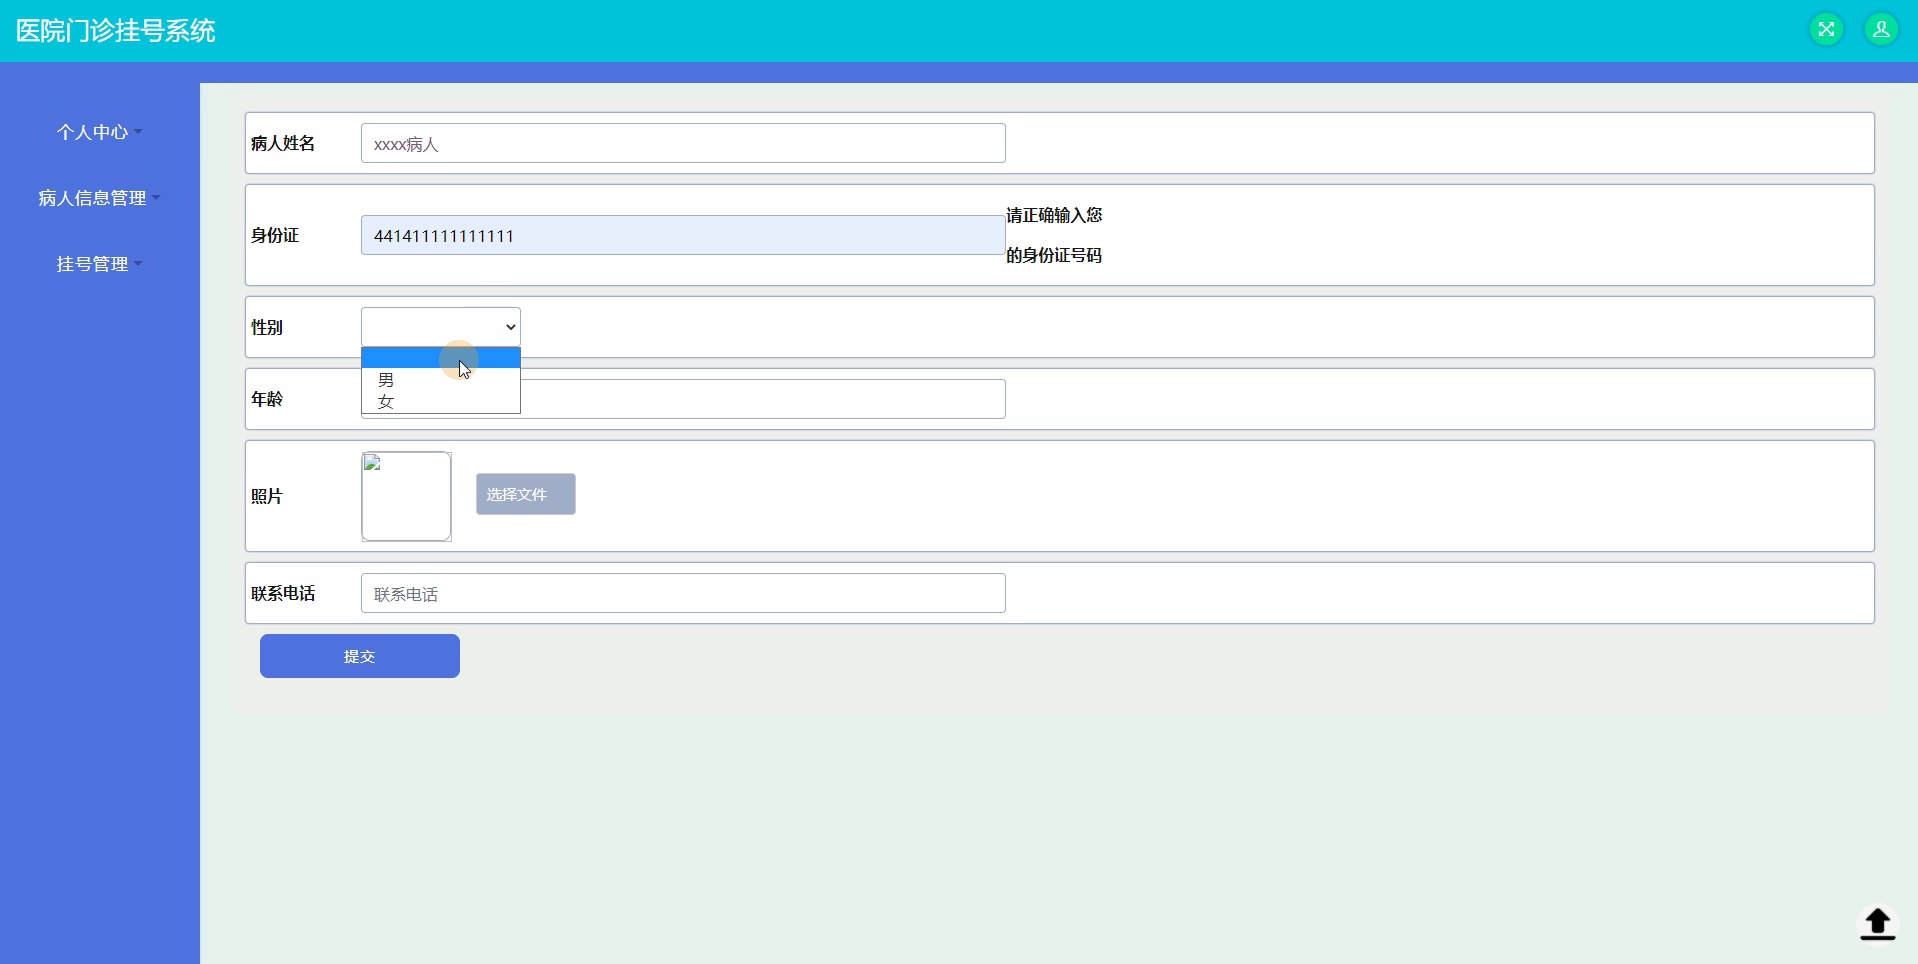Click the broken image icon in photo box
The width and height of the screenshot is (1918, 964).
click(x=371, y=463)
